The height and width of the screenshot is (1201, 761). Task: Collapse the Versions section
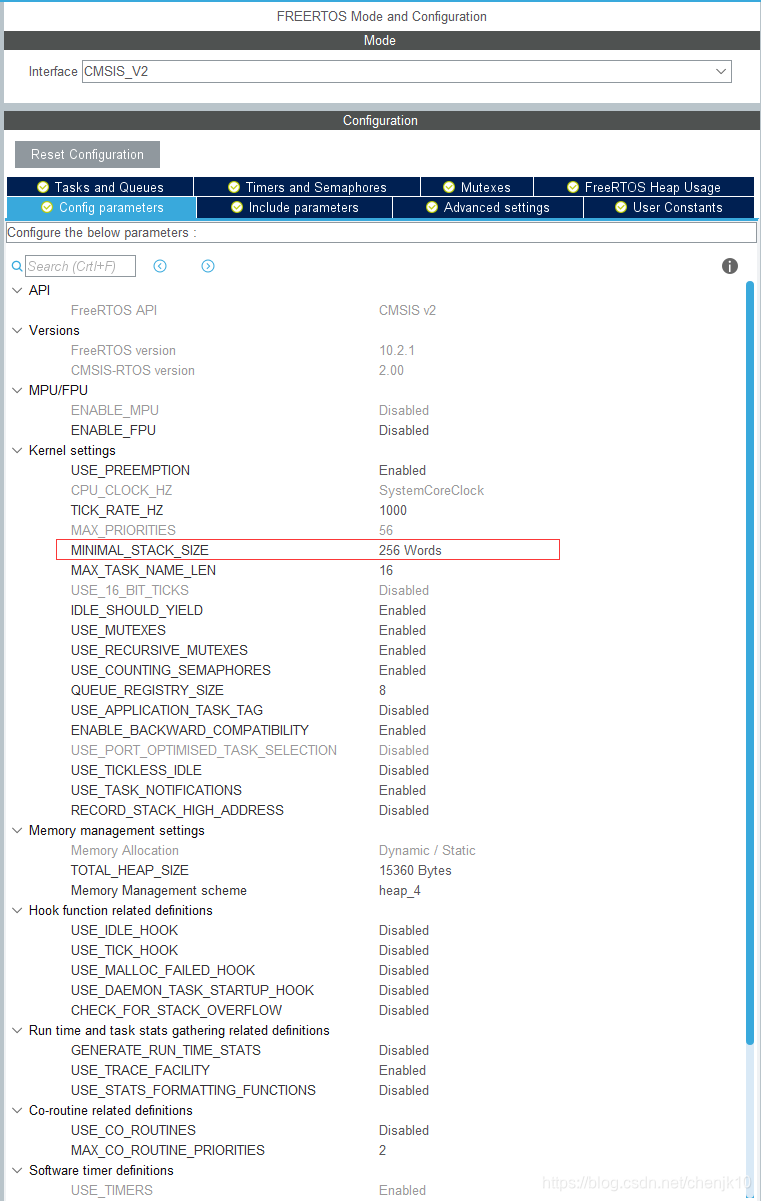(x=16, y=330)
